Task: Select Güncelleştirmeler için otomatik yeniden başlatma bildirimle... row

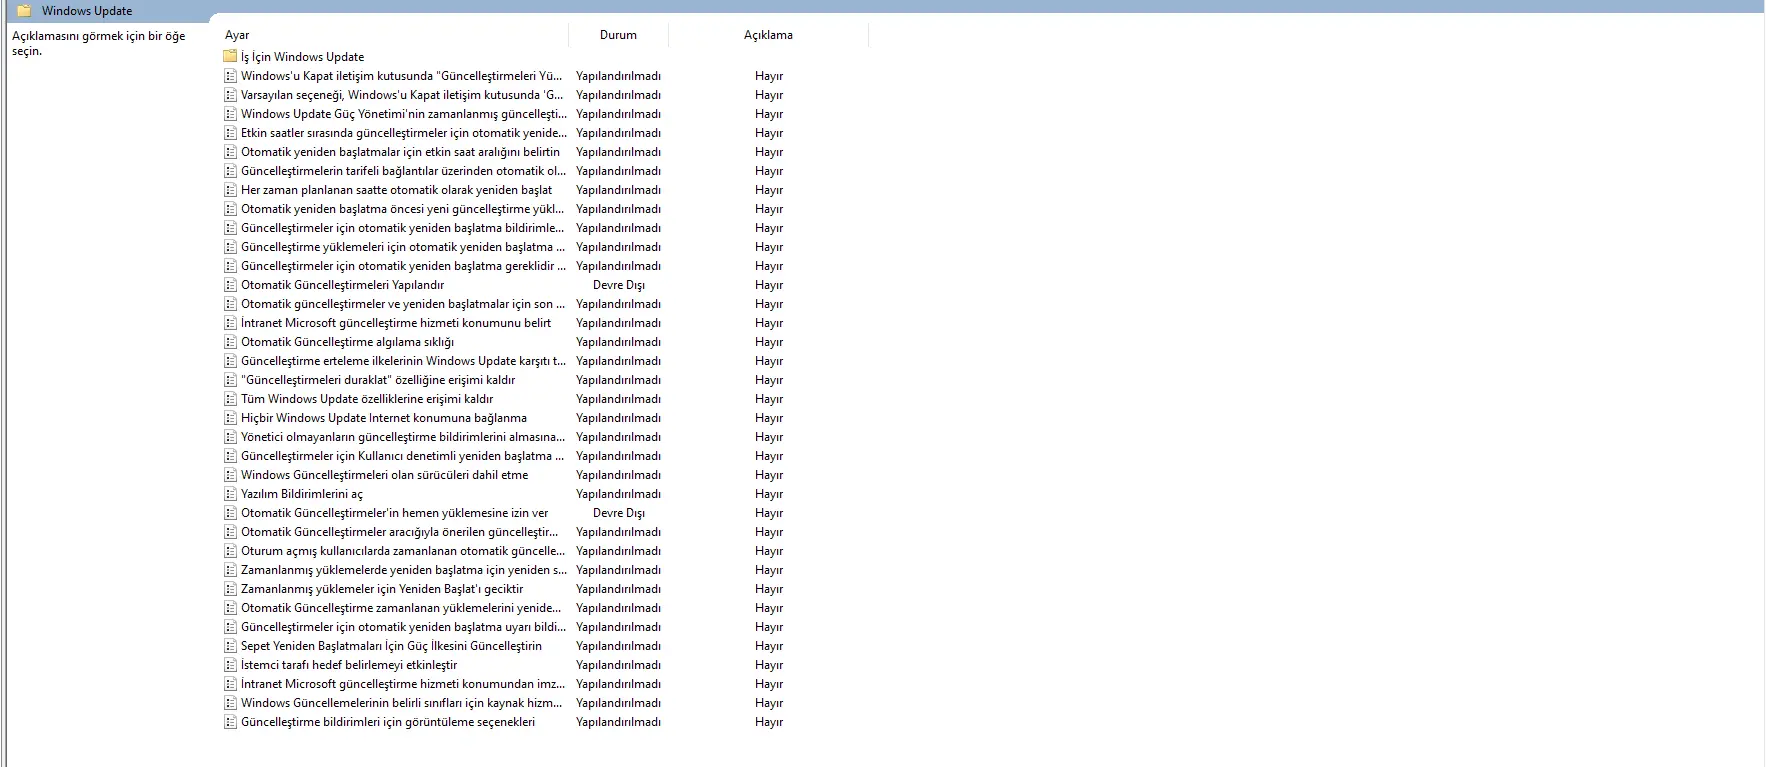Action: [402, 228]
